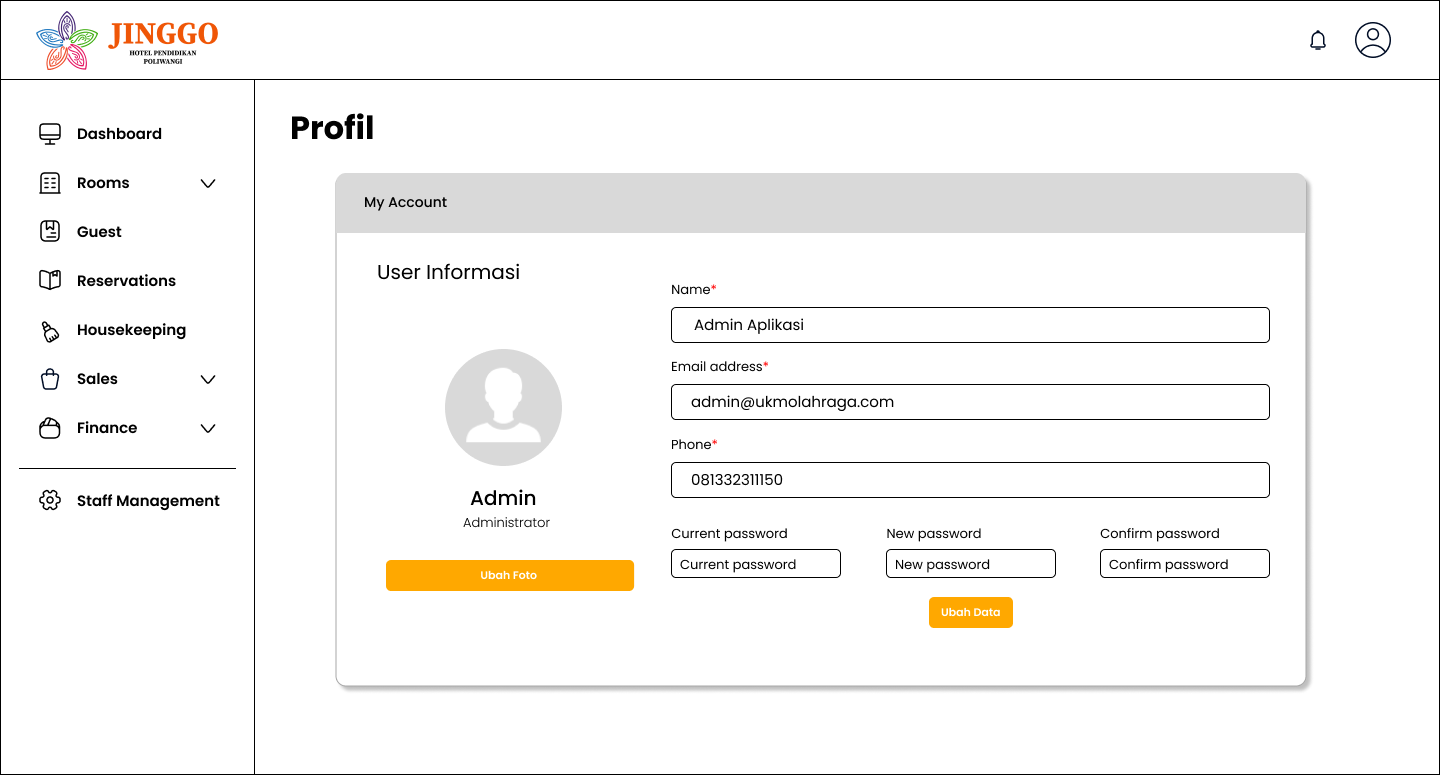The image size is (1440, 775).
Task: Expand the Rooms submenu chevron
Action: click(x=208, y=184)
